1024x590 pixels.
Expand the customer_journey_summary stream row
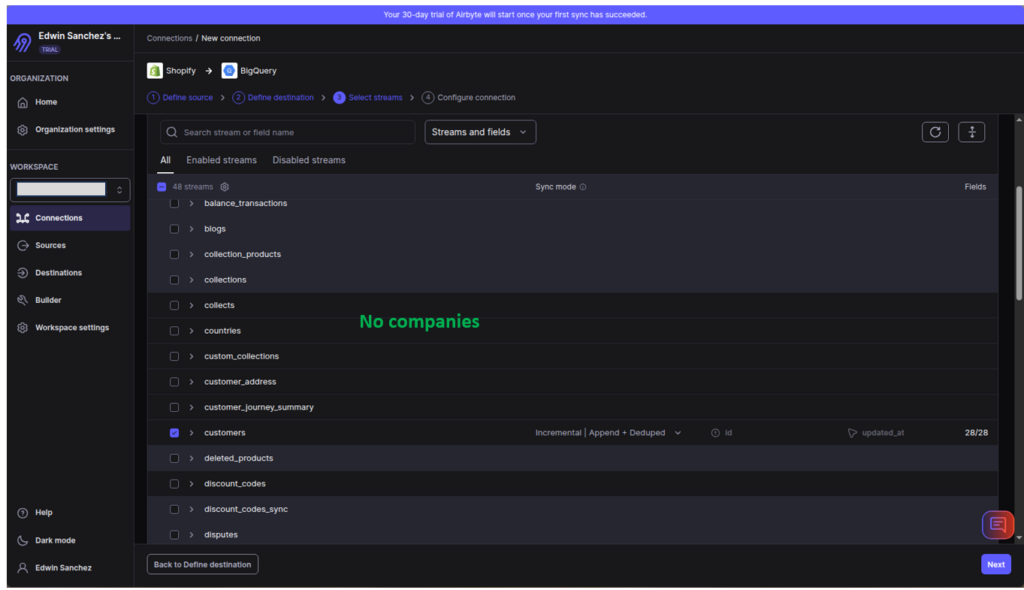[x=191, y=407]
